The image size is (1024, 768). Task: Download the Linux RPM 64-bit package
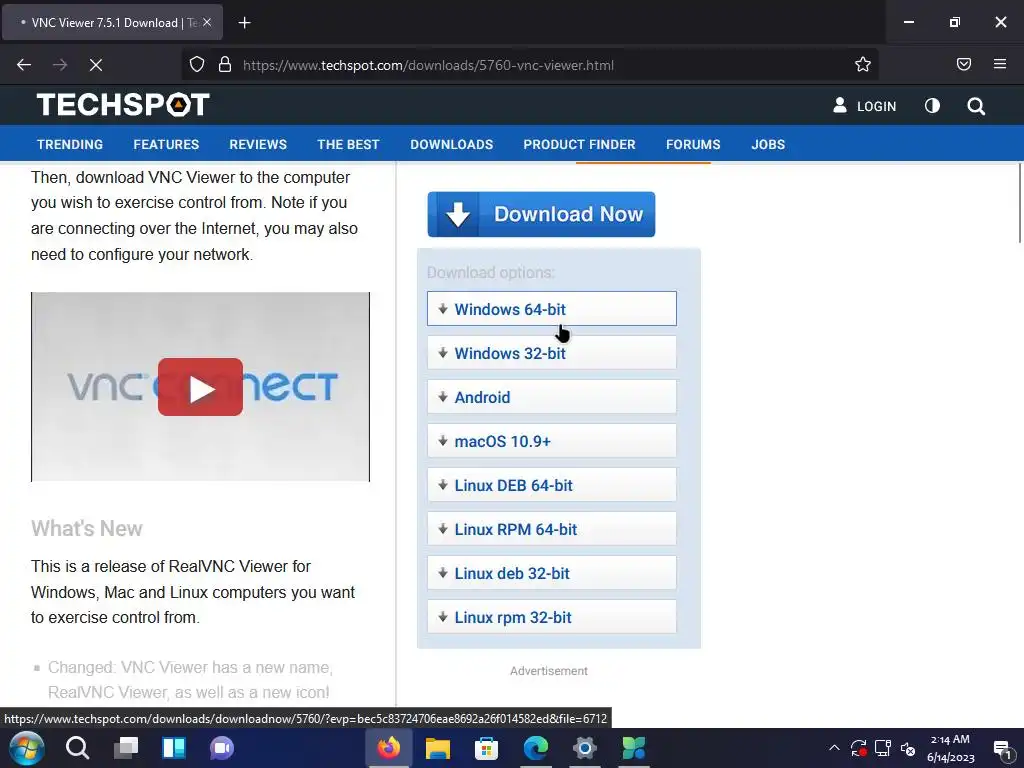point(552,529)
